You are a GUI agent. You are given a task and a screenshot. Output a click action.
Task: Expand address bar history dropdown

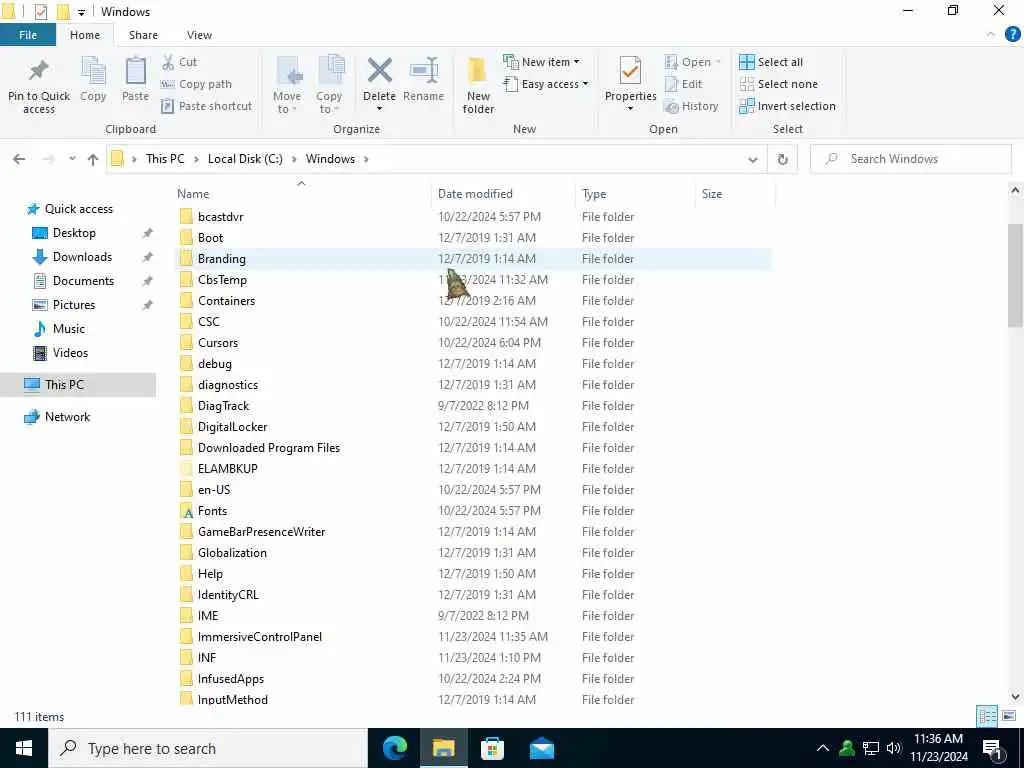tap(752, 159)
